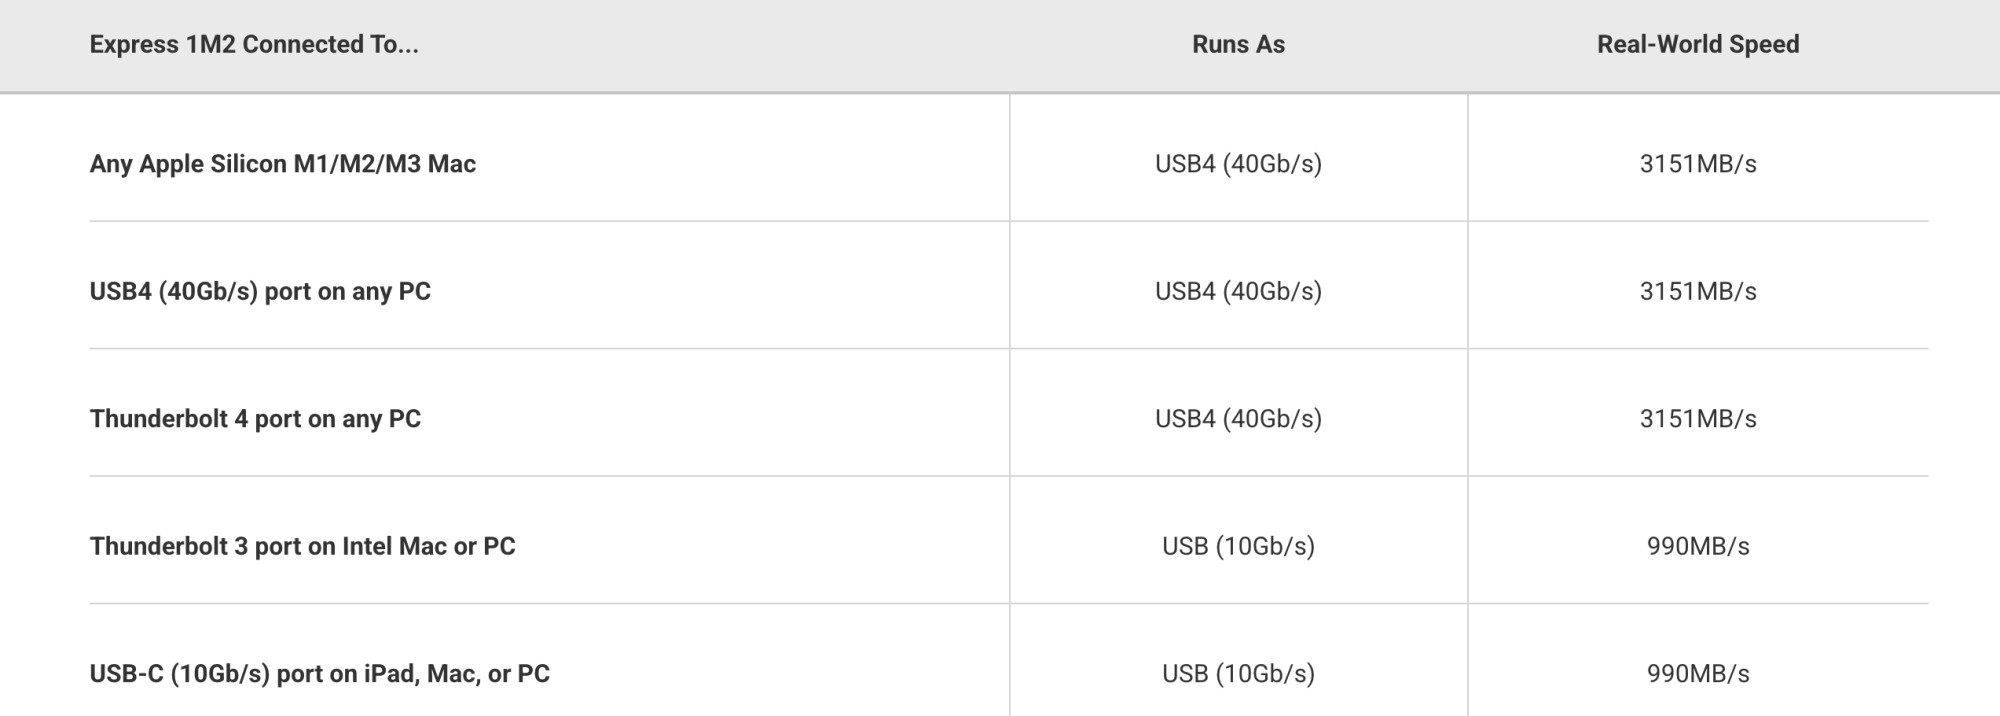Click the 990MB/s speed for Thunderbolt 3 row
Screen dimensions: 2000x716
(x=1697, y=546)
